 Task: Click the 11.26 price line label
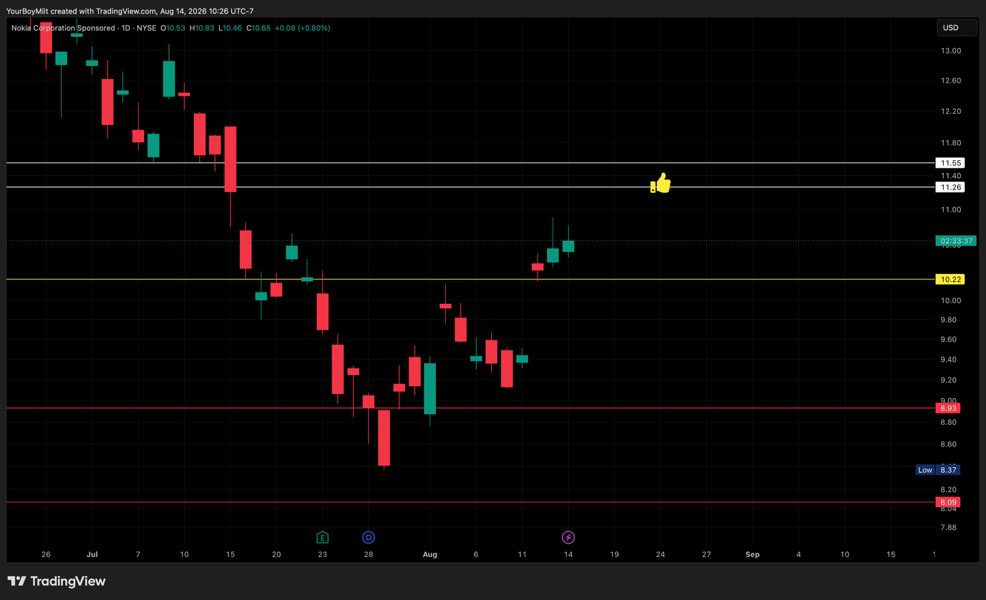[x=950, y=187]
